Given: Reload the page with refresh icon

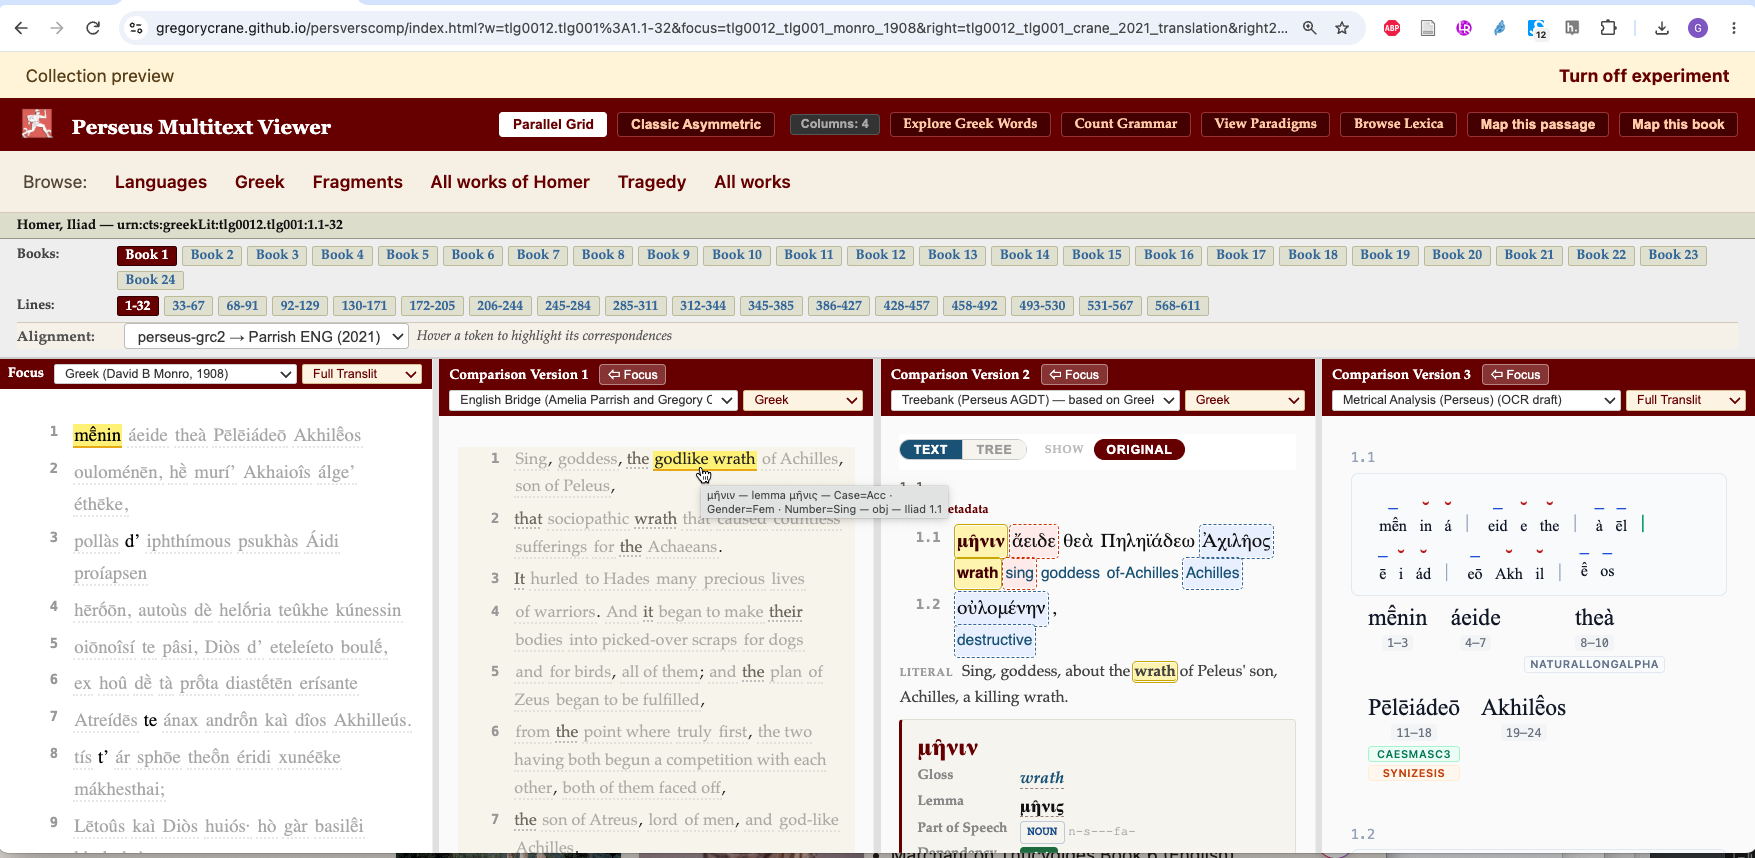Looking at the screenshot, I should tap(93, 28).
